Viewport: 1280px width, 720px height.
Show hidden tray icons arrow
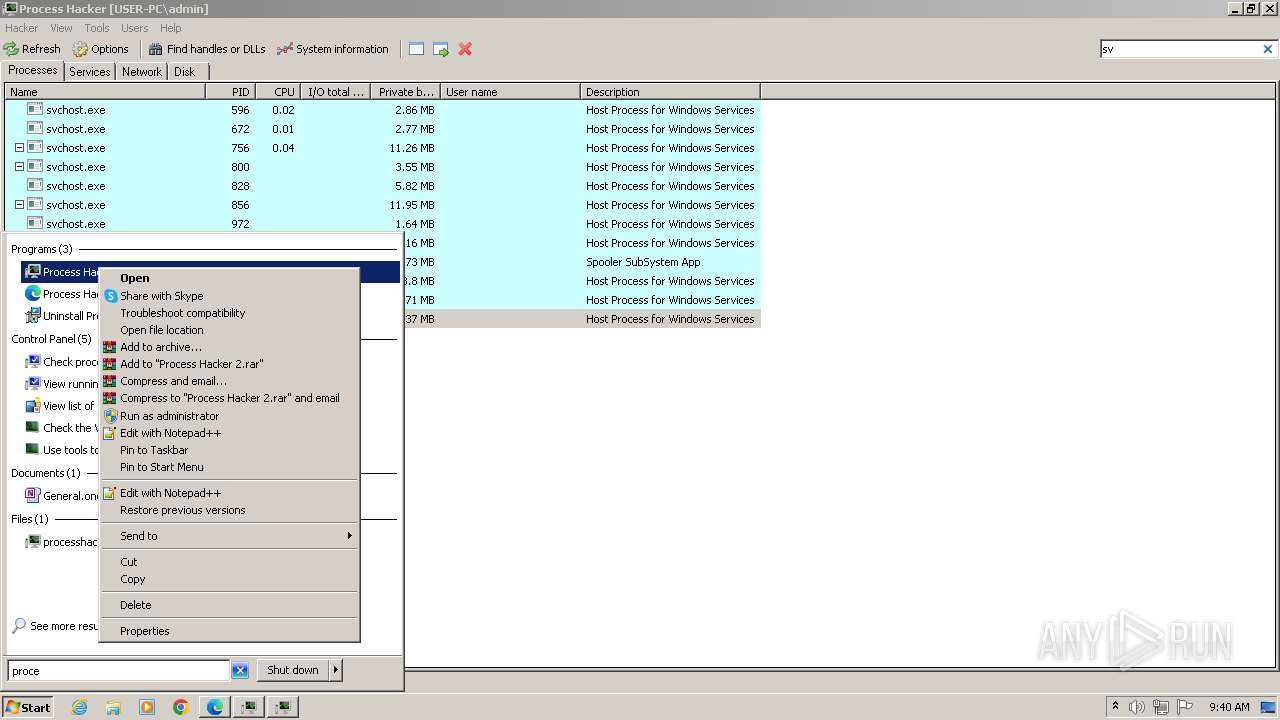pos(1115,707)
